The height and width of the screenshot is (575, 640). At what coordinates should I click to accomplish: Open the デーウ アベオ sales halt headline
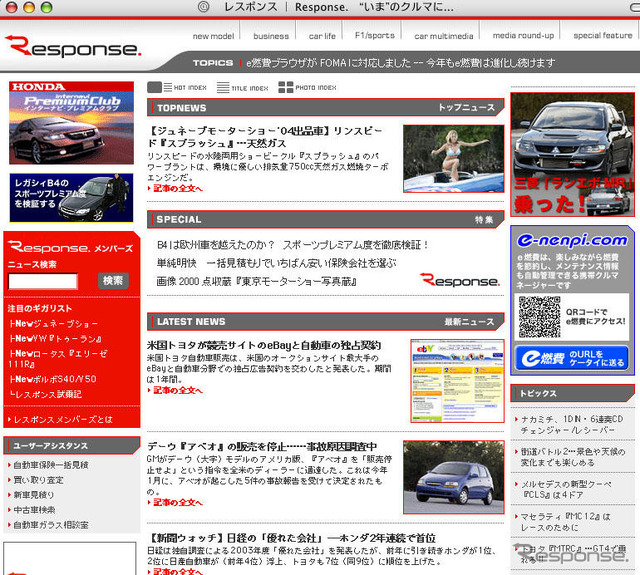[x=262, y=446]
